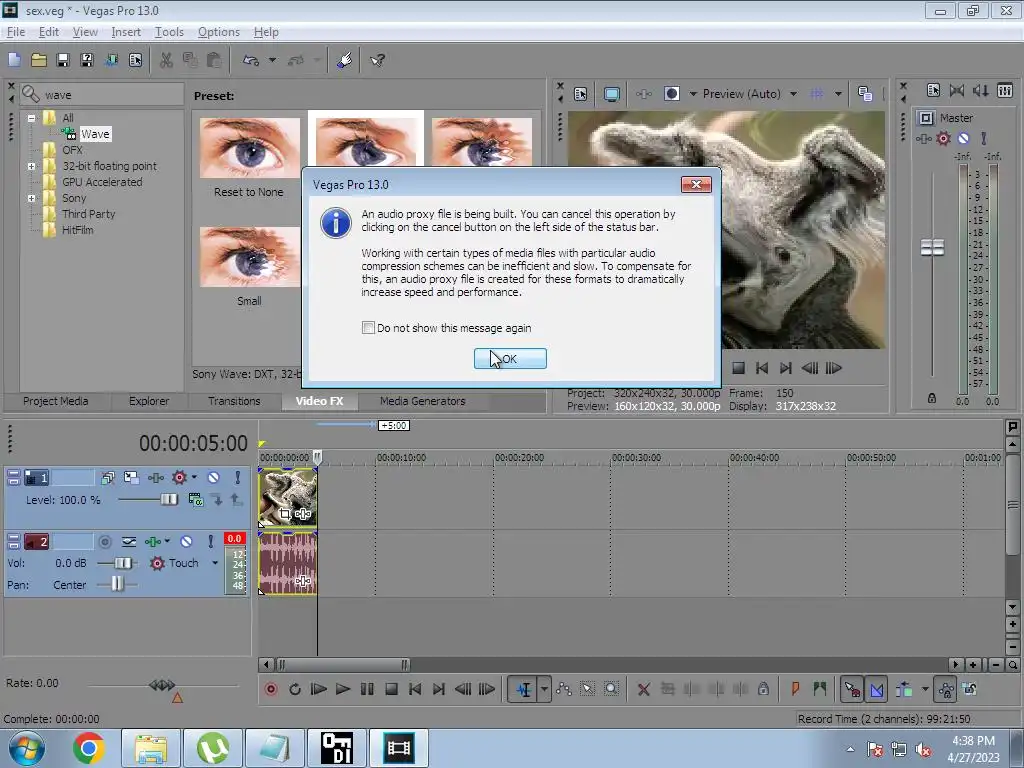Click the Track 1 Level slider

tap(168, 500)
